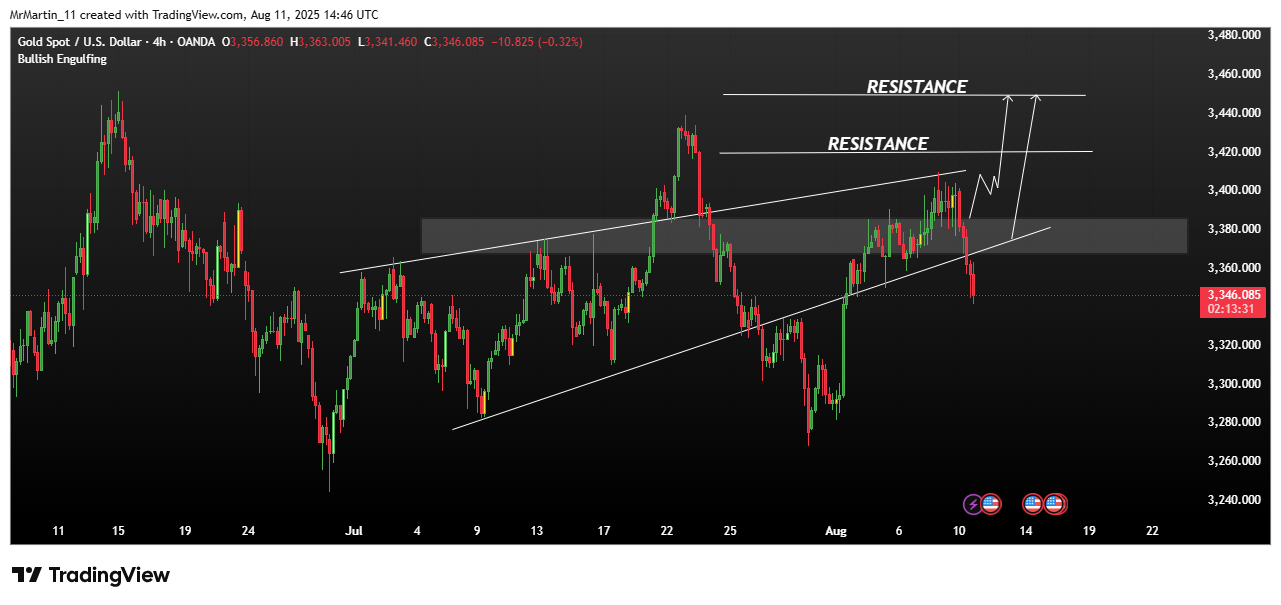Viewport: 1281px width, 605px height.
Task: Open US flag economic event beside lightning icon
Action: [990, 504]
